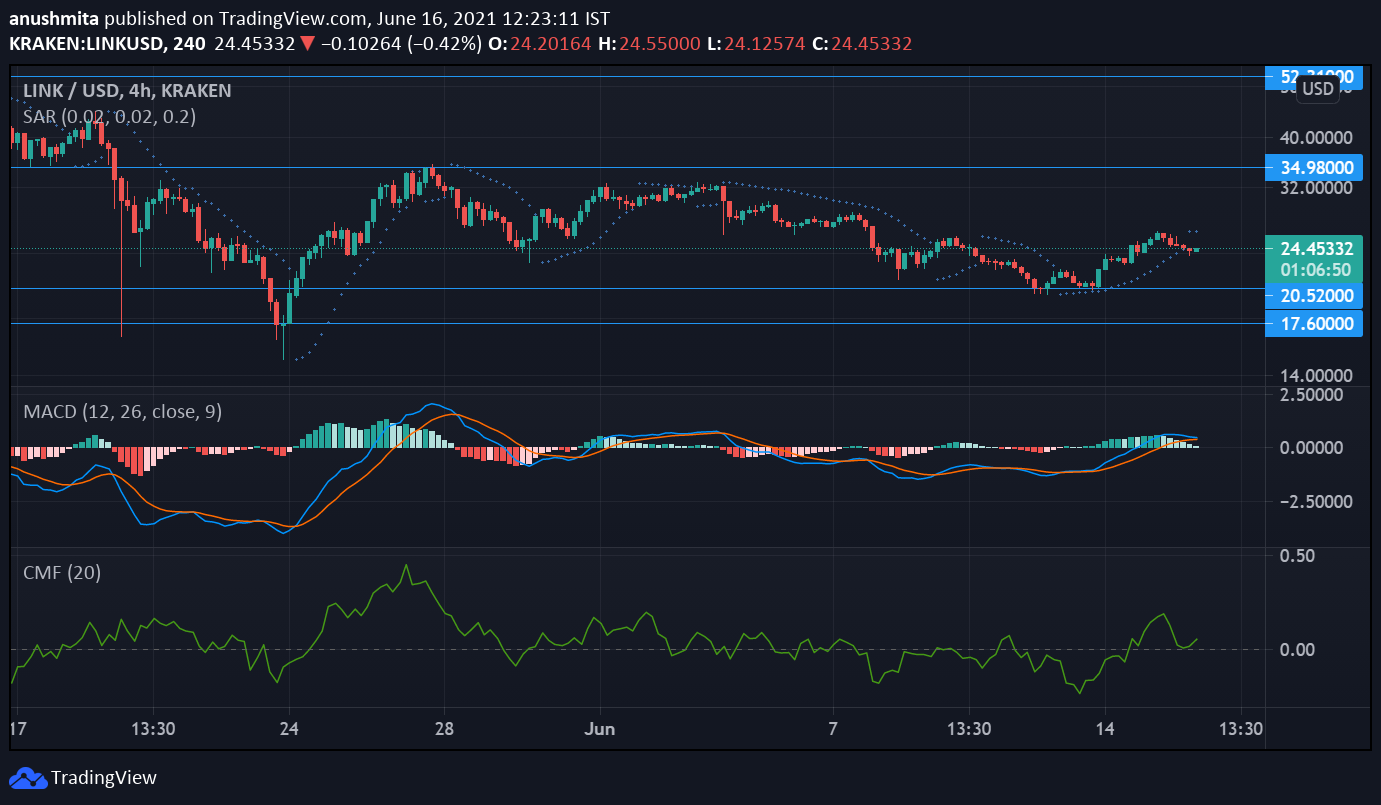Click the price axis value 14.00000
1381x805 pixels.
tap(1314, 376)
